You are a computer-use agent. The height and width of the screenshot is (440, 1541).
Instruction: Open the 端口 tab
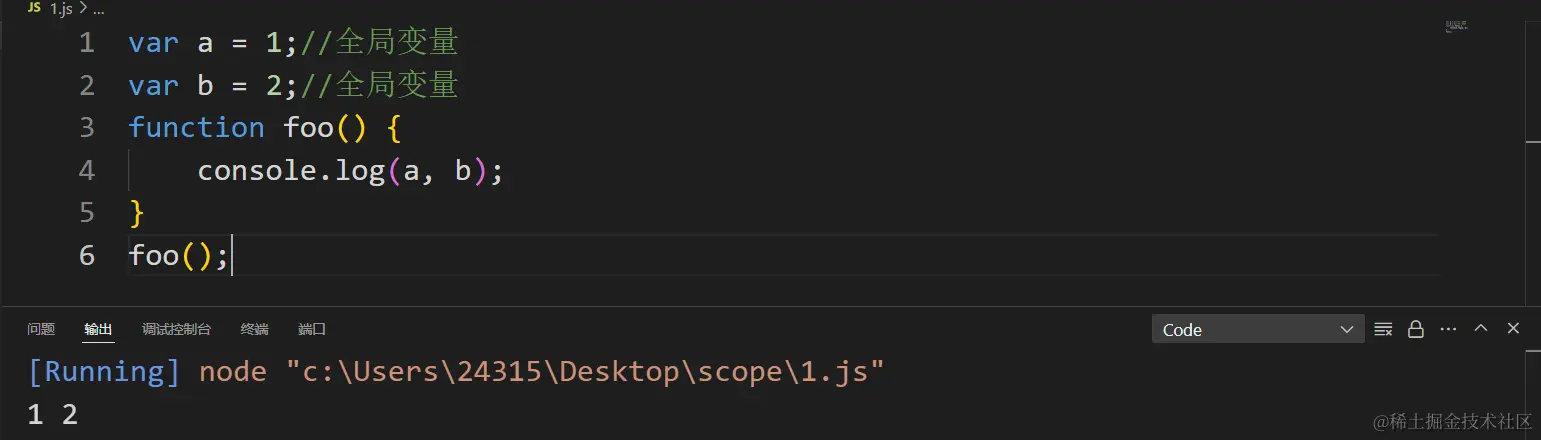coord(312,329)
